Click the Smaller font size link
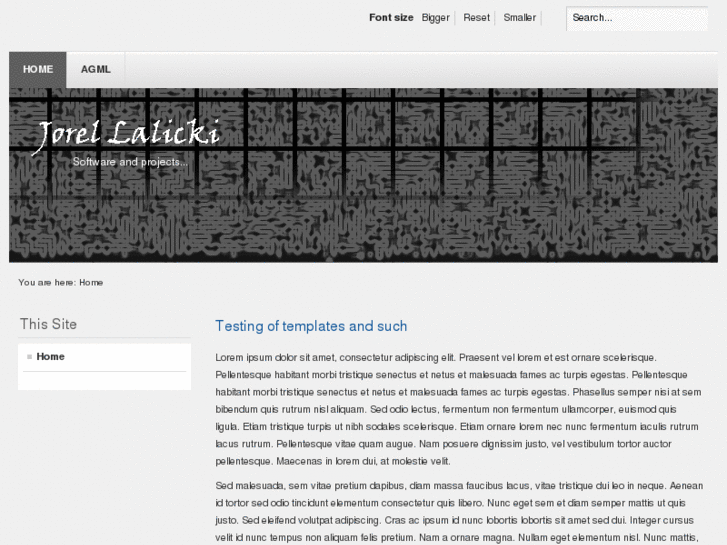The image size is (727, 545). pyautogui.click(x=519, y=18)
